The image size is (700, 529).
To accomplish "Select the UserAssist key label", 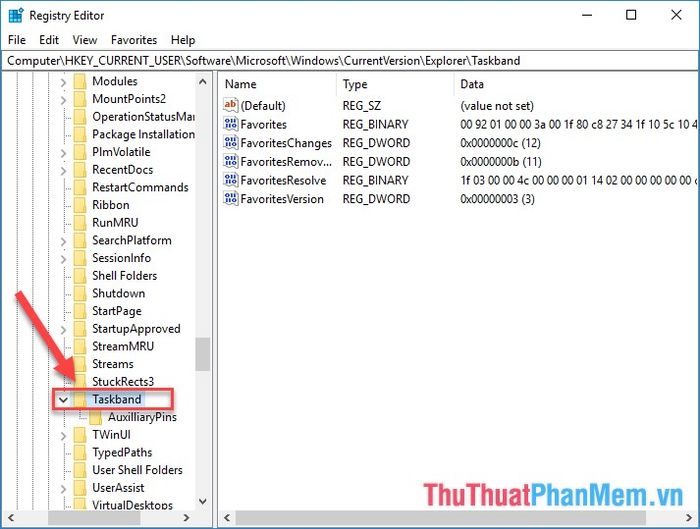I will (118, 487).
